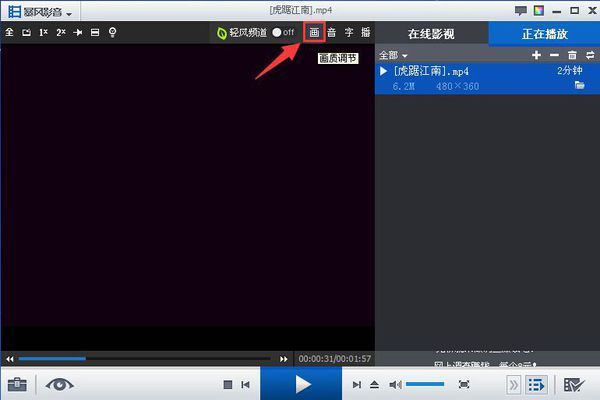600x400 pixels.
Task: Click the green 轻风频道 leaf icon
Action: [222, 33]
